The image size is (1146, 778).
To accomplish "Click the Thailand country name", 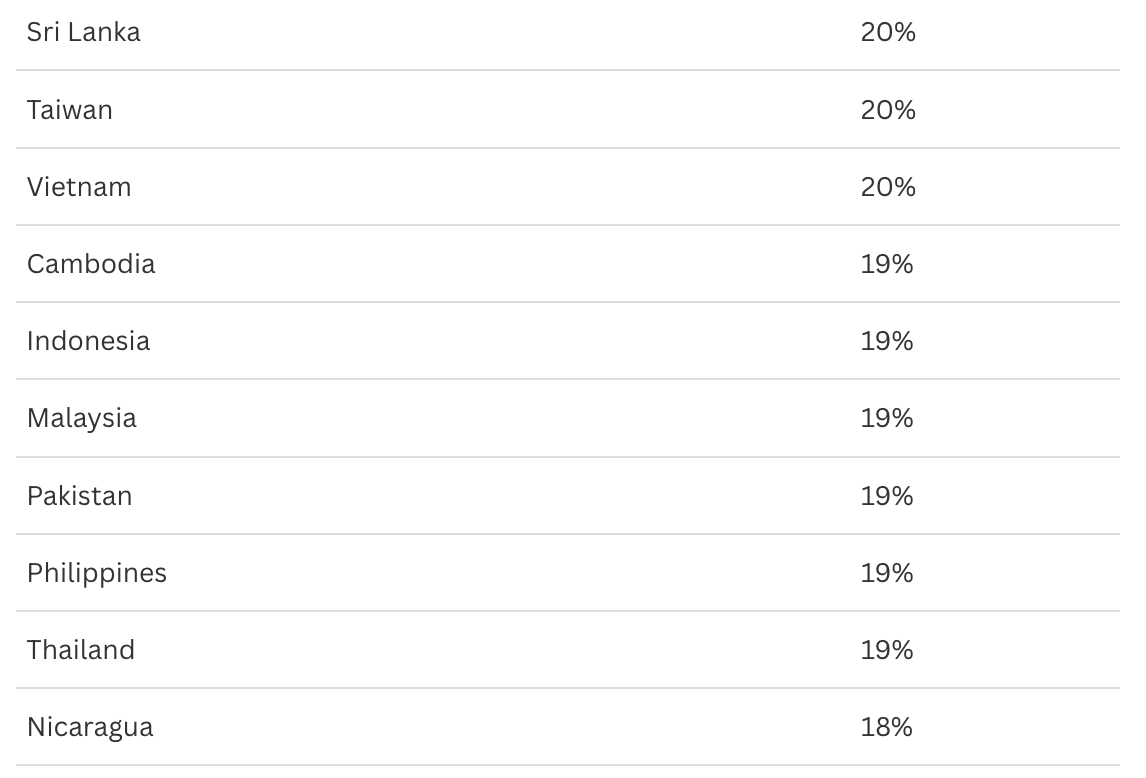I will click(x=81, y=650).
